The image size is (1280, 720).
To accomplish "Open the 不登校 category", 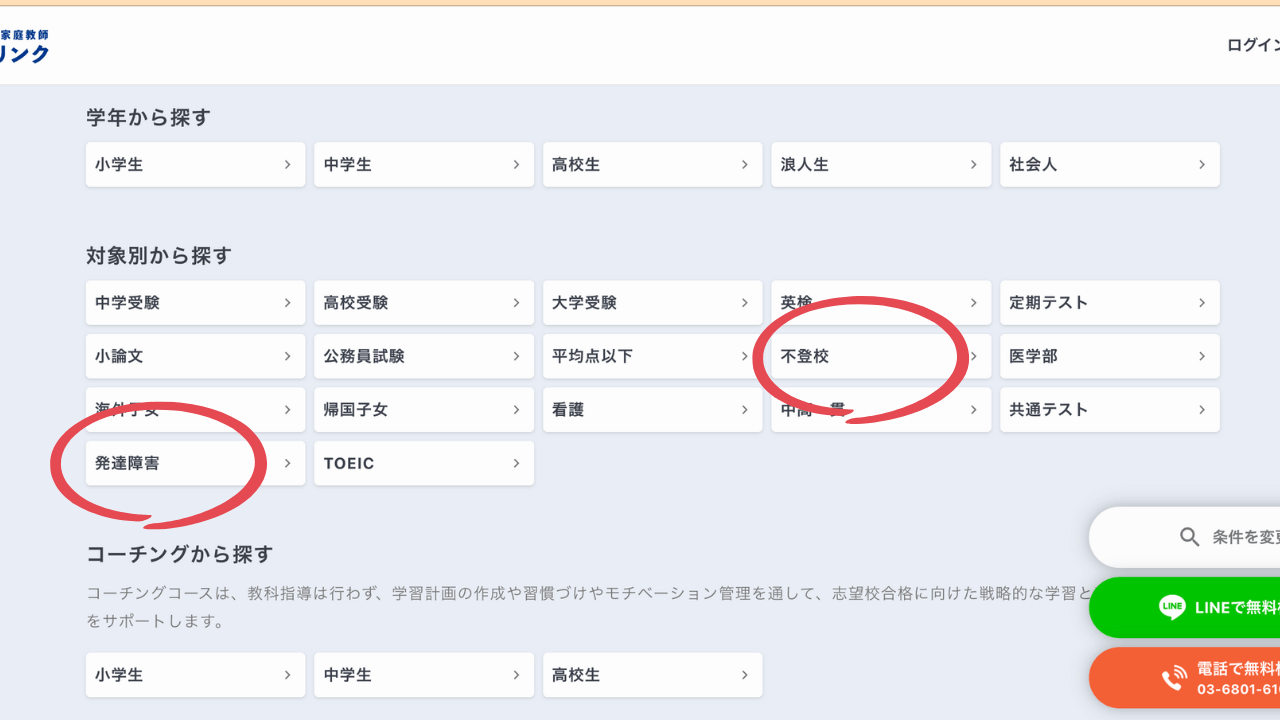I will coord(880,356).
